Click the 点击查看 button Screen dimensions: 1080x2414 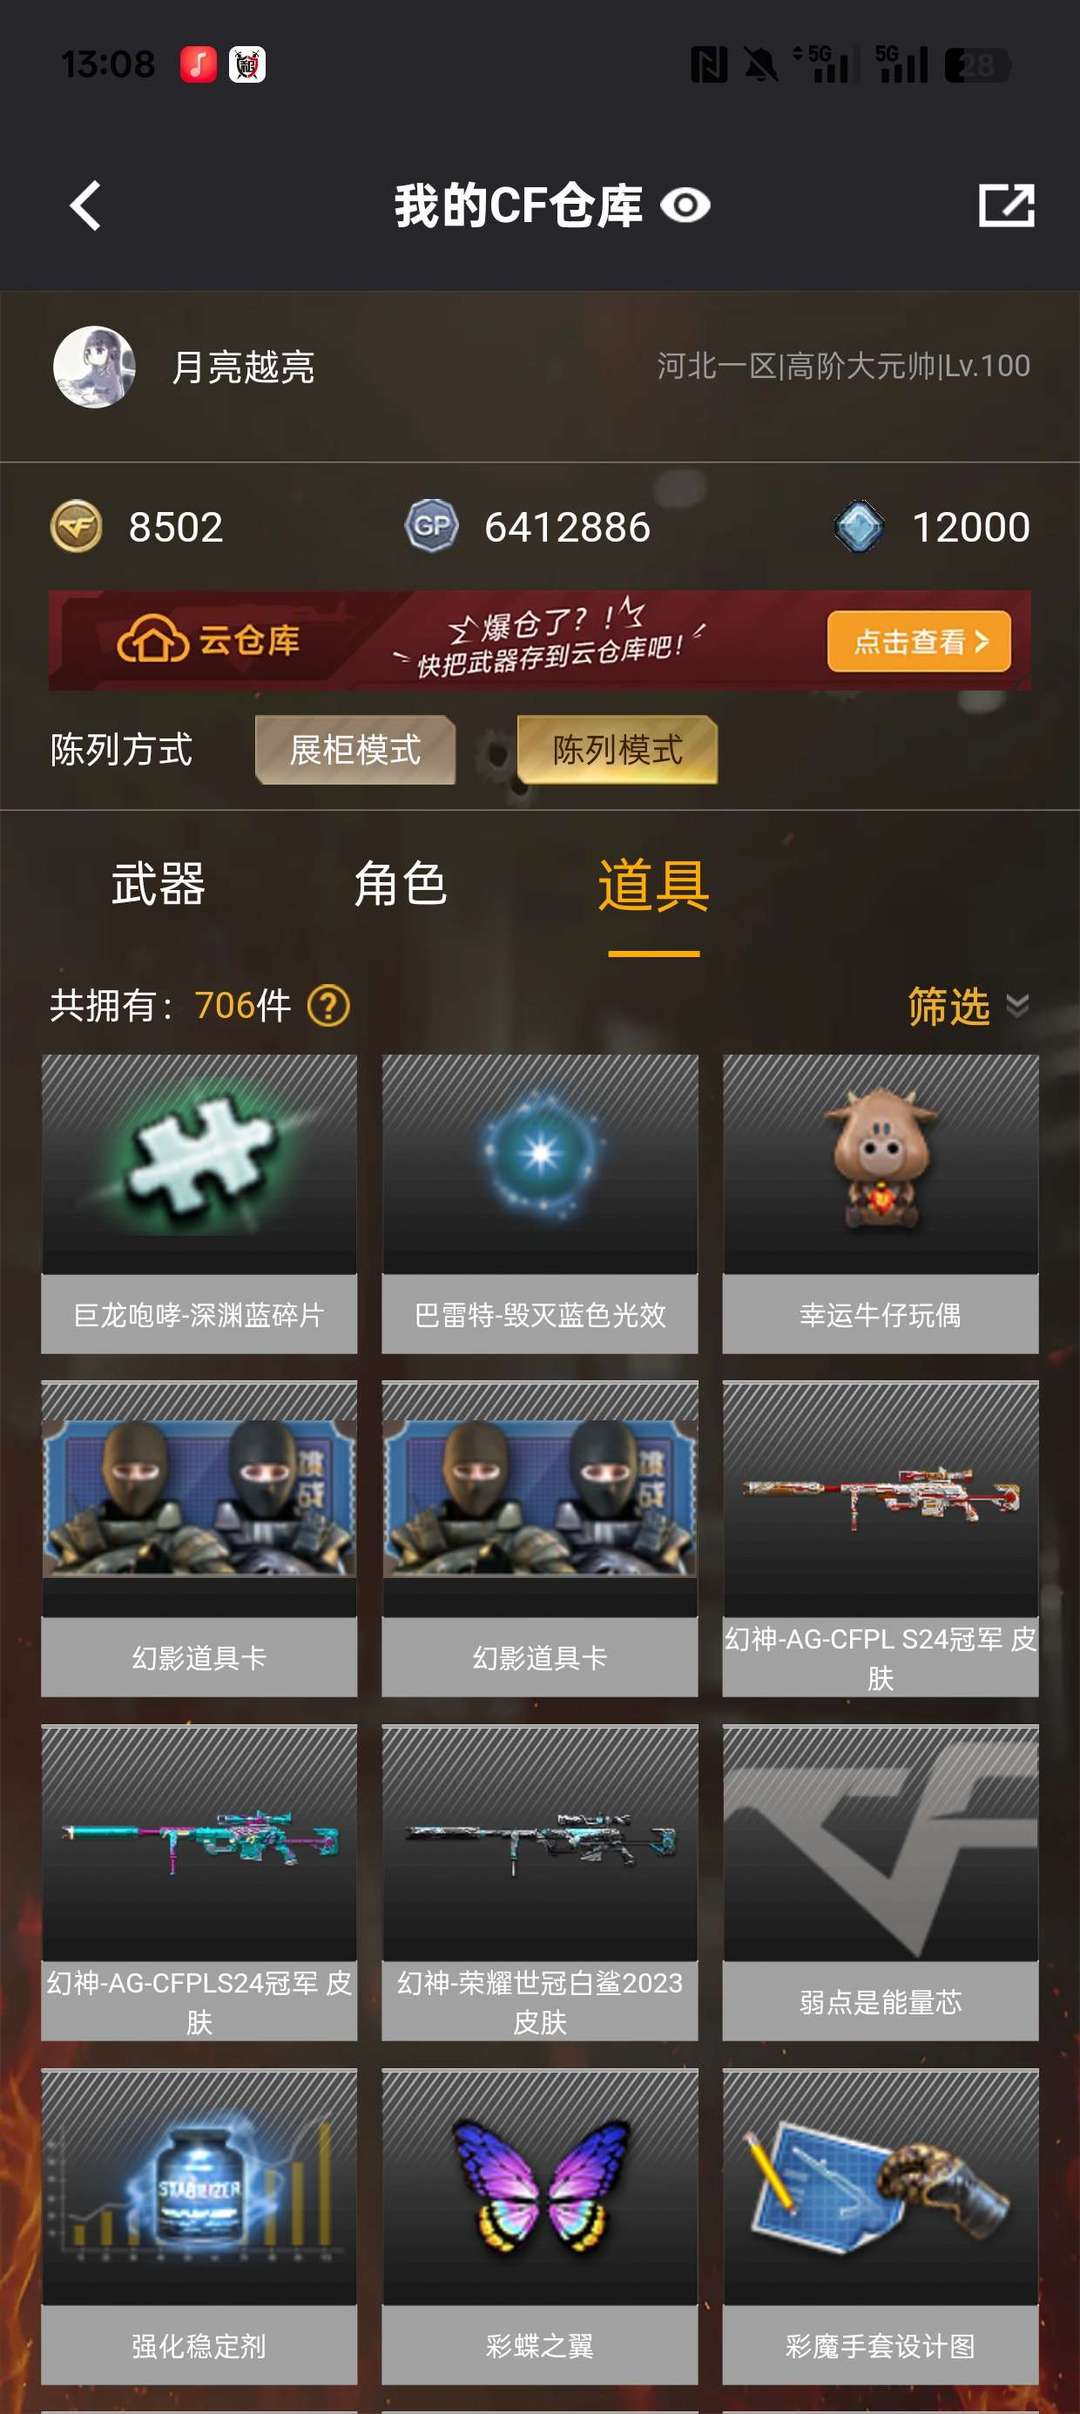pyautogui.click(x=919, y=641)
